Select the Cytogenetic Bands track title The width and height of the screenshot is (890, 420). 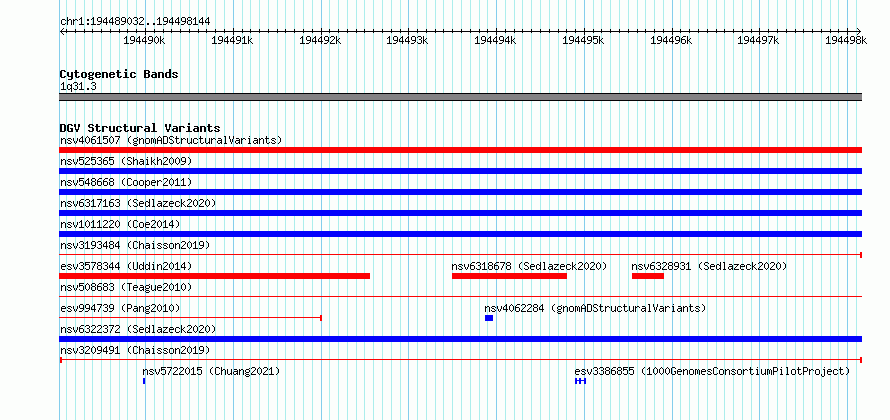[119, 74]
